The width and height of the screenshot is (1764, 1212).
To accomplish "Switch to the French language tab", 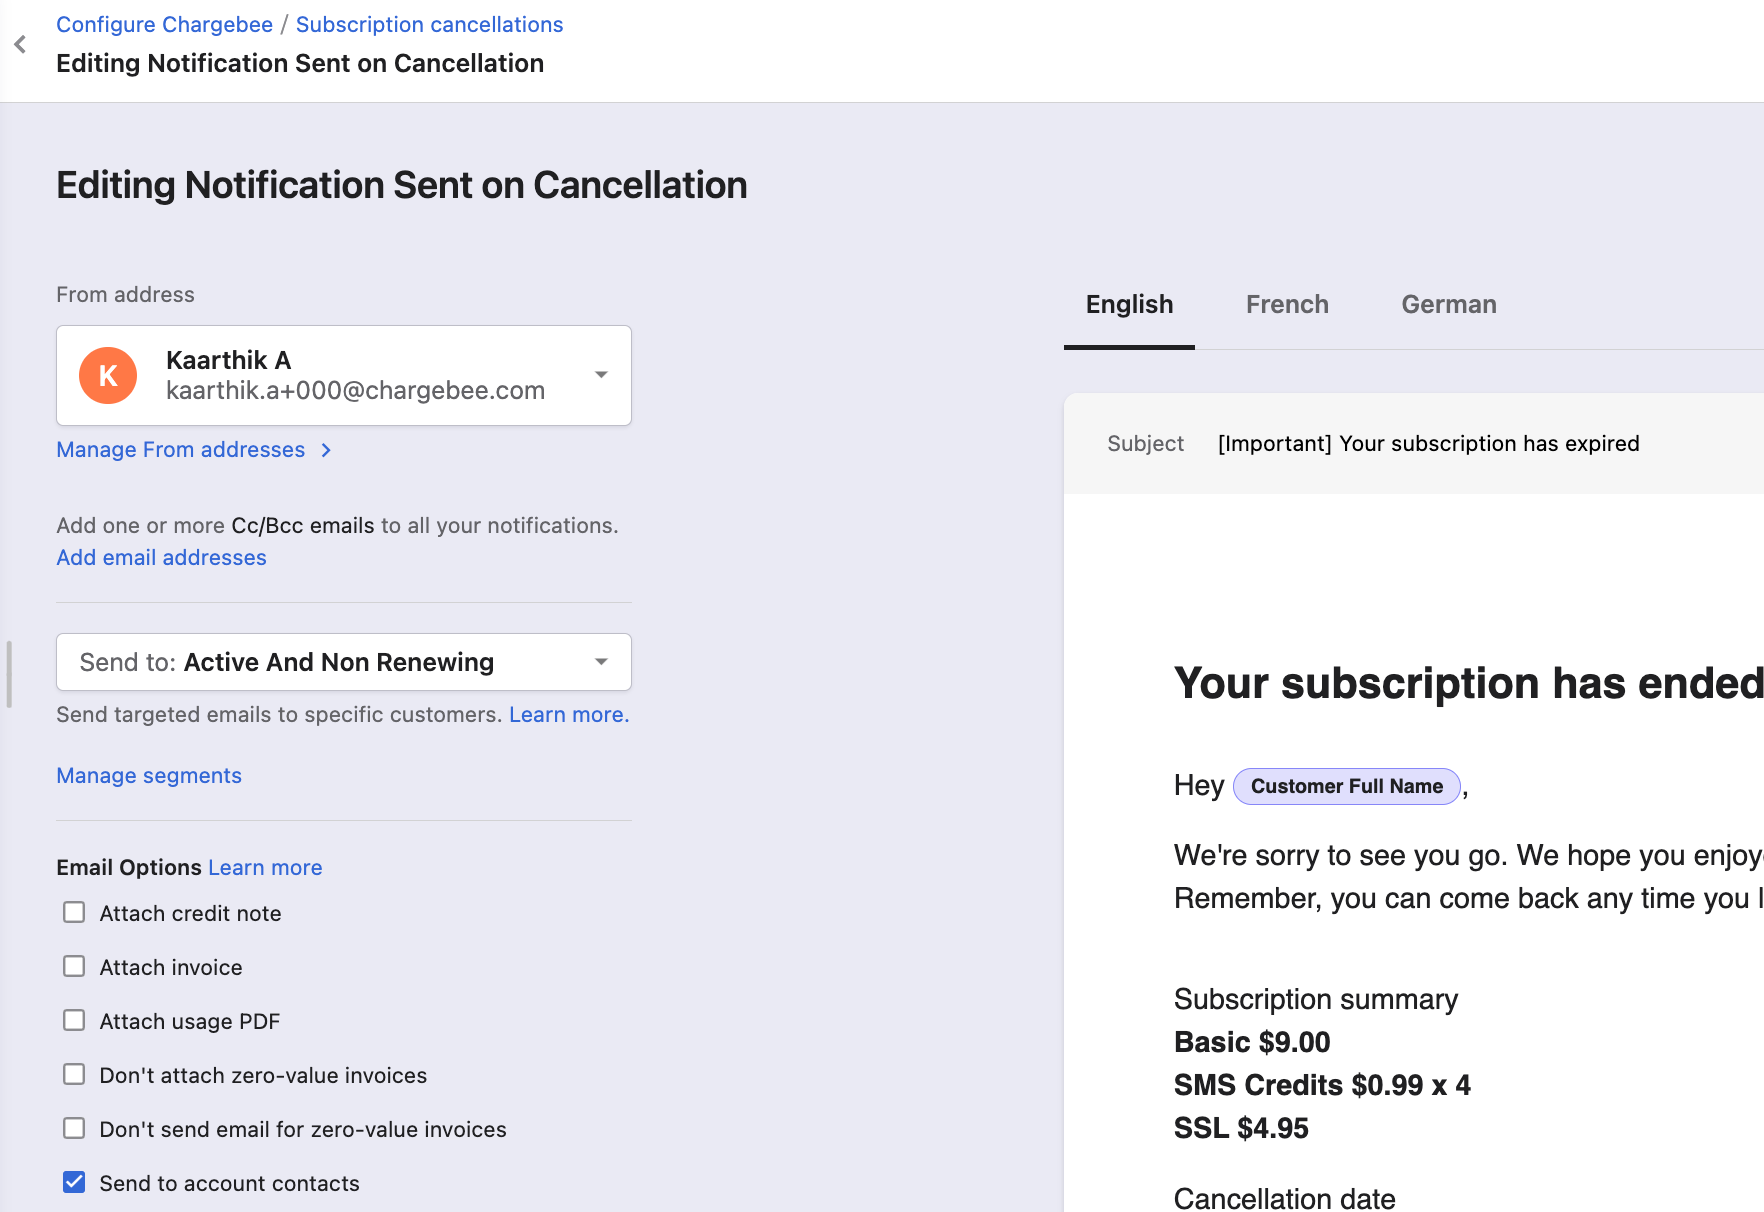I will [1287, 304].
